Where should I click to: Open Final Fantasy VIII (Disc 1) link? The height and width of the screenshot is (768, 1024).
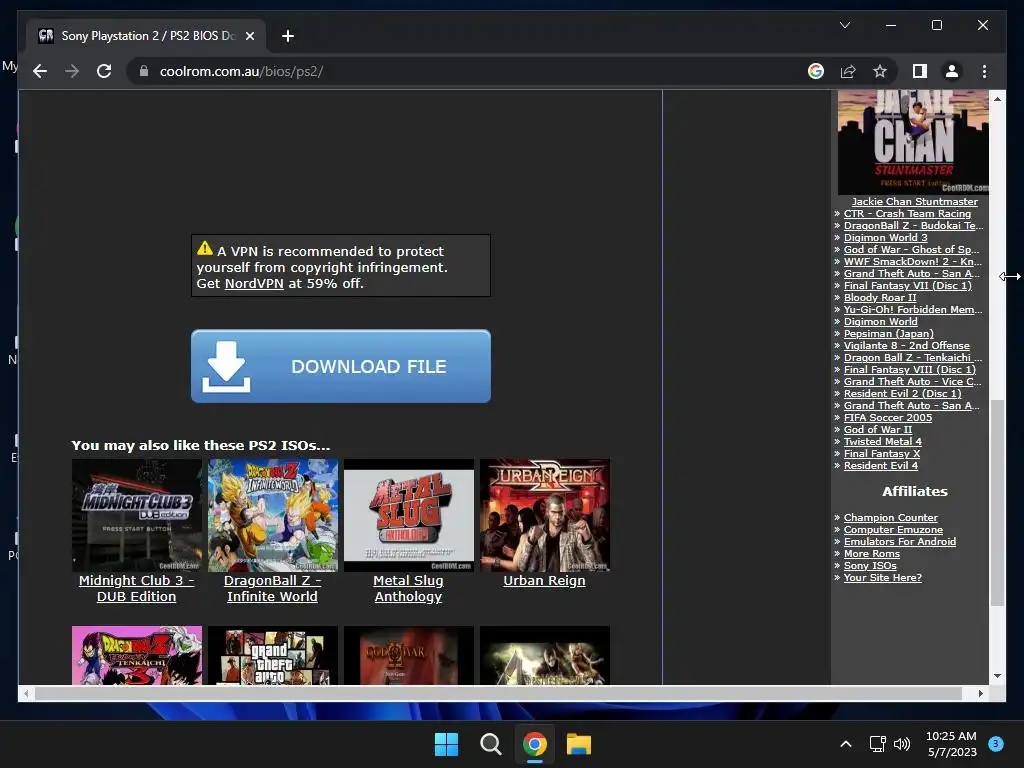tap(910, 370)
